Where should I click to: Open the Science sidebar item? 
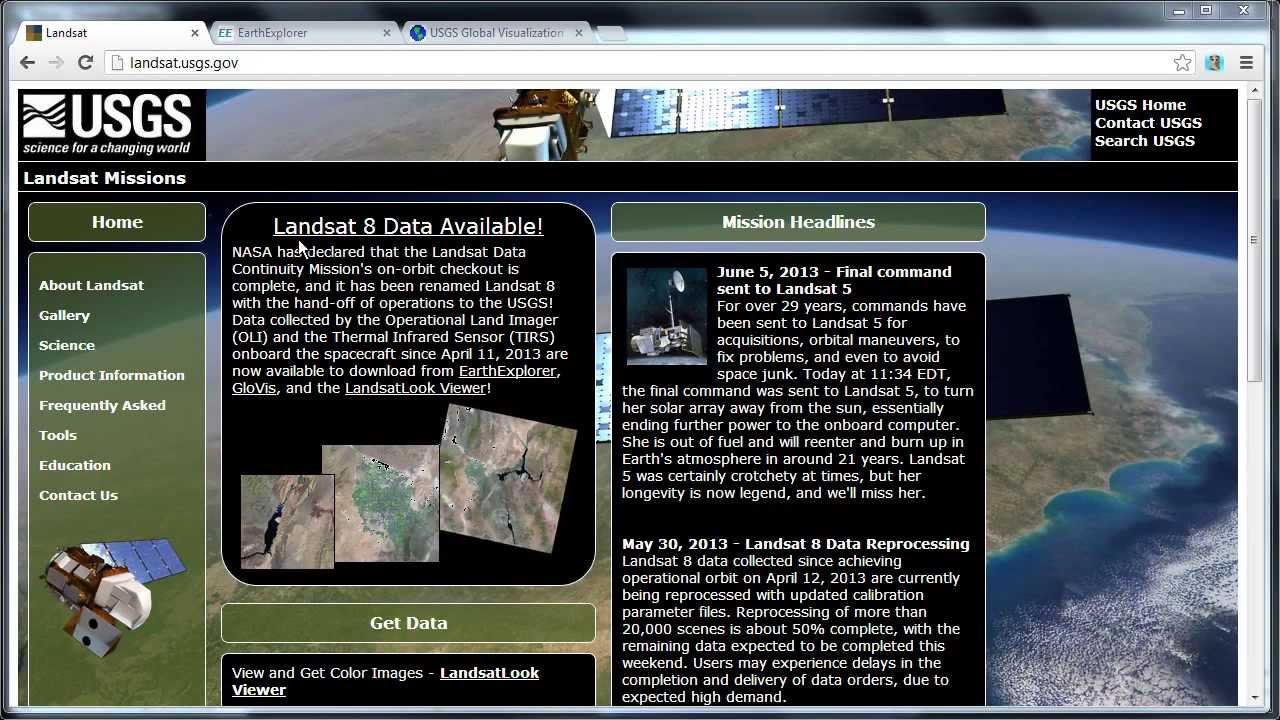tap(67, 345)
